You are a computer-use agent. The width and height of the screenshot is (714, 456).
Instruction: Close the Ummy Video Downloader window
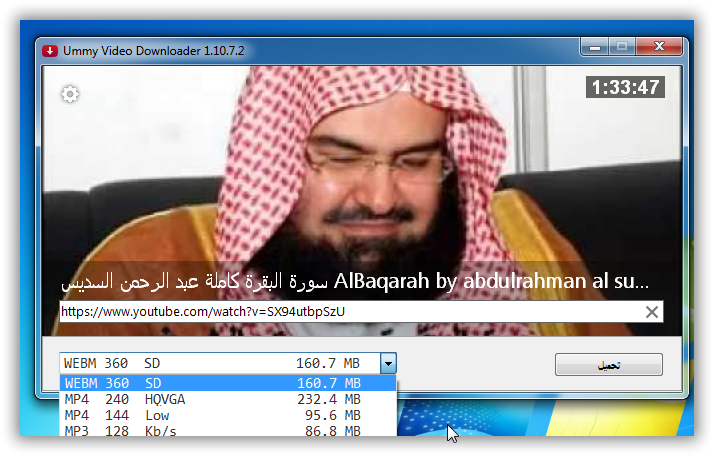659,46
